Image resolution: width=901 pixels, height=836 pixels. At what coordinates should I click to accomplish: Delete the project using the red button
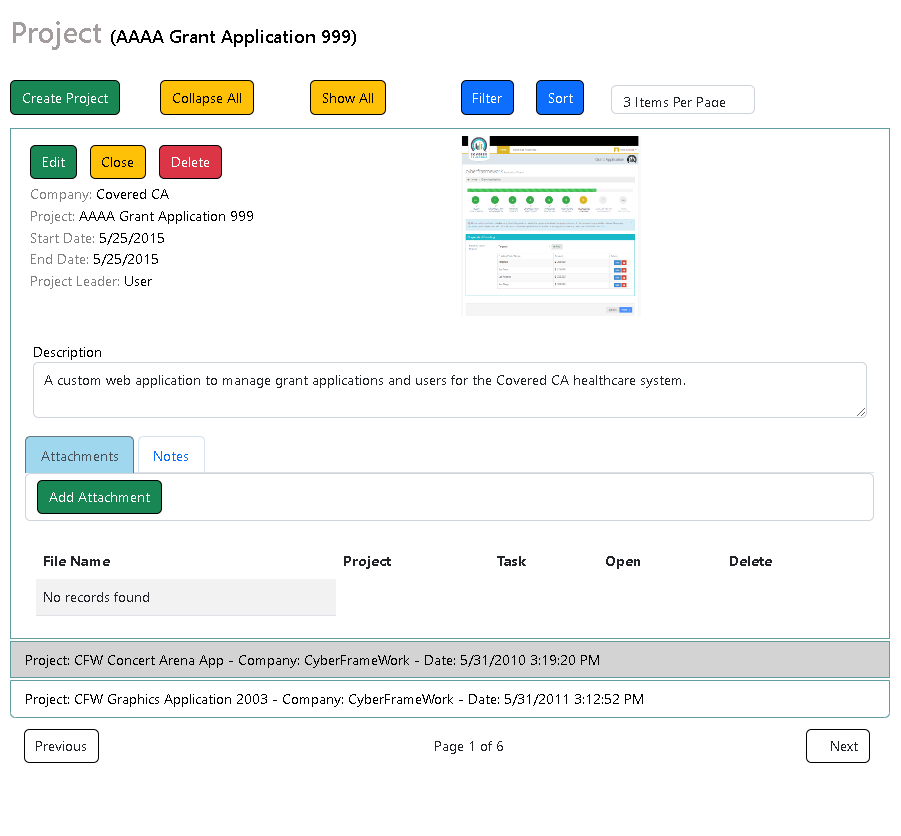coord(190,162)
